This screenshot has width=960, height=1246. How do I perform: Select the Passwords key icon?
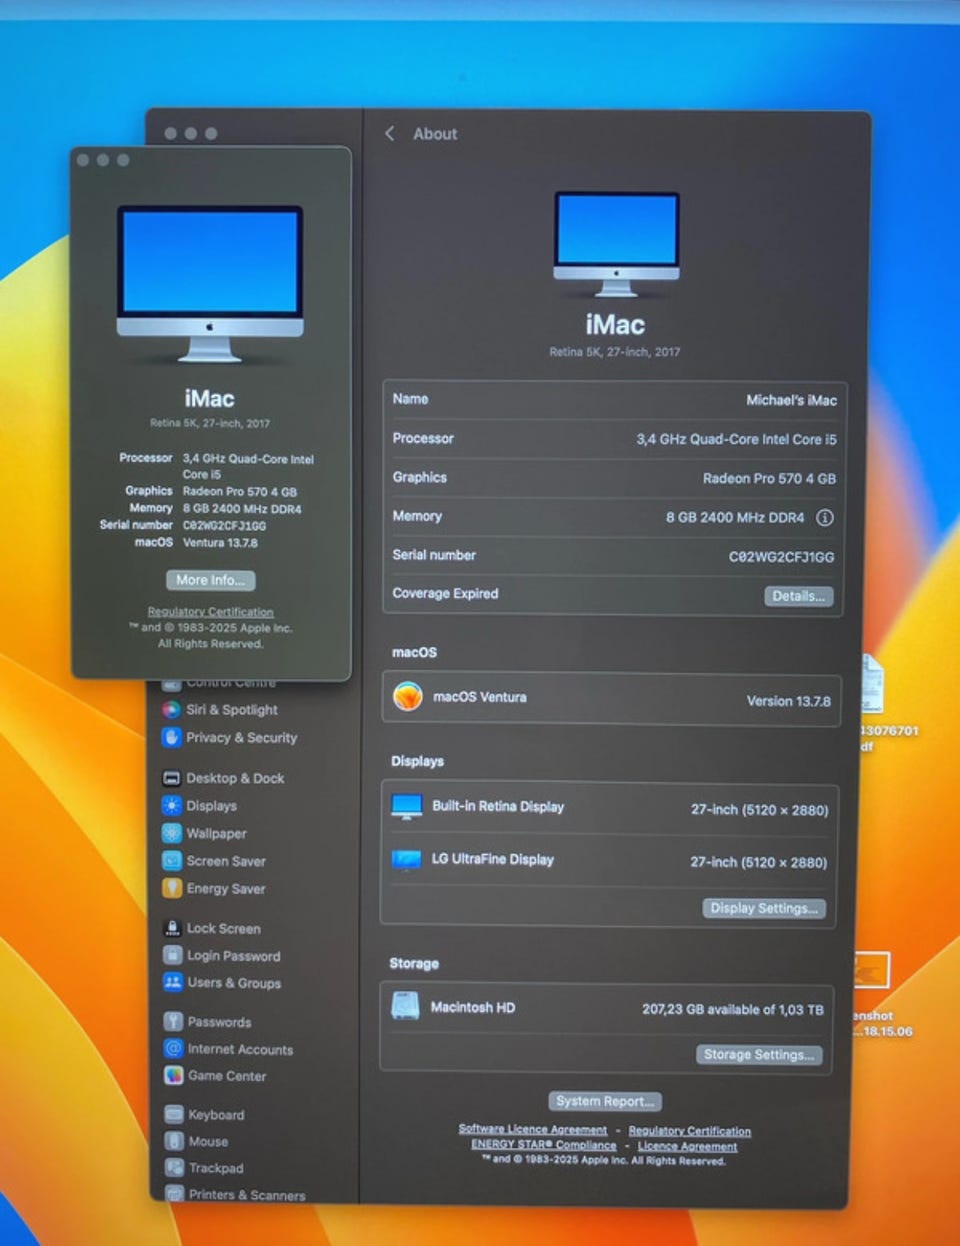[x=173, y=1021]
